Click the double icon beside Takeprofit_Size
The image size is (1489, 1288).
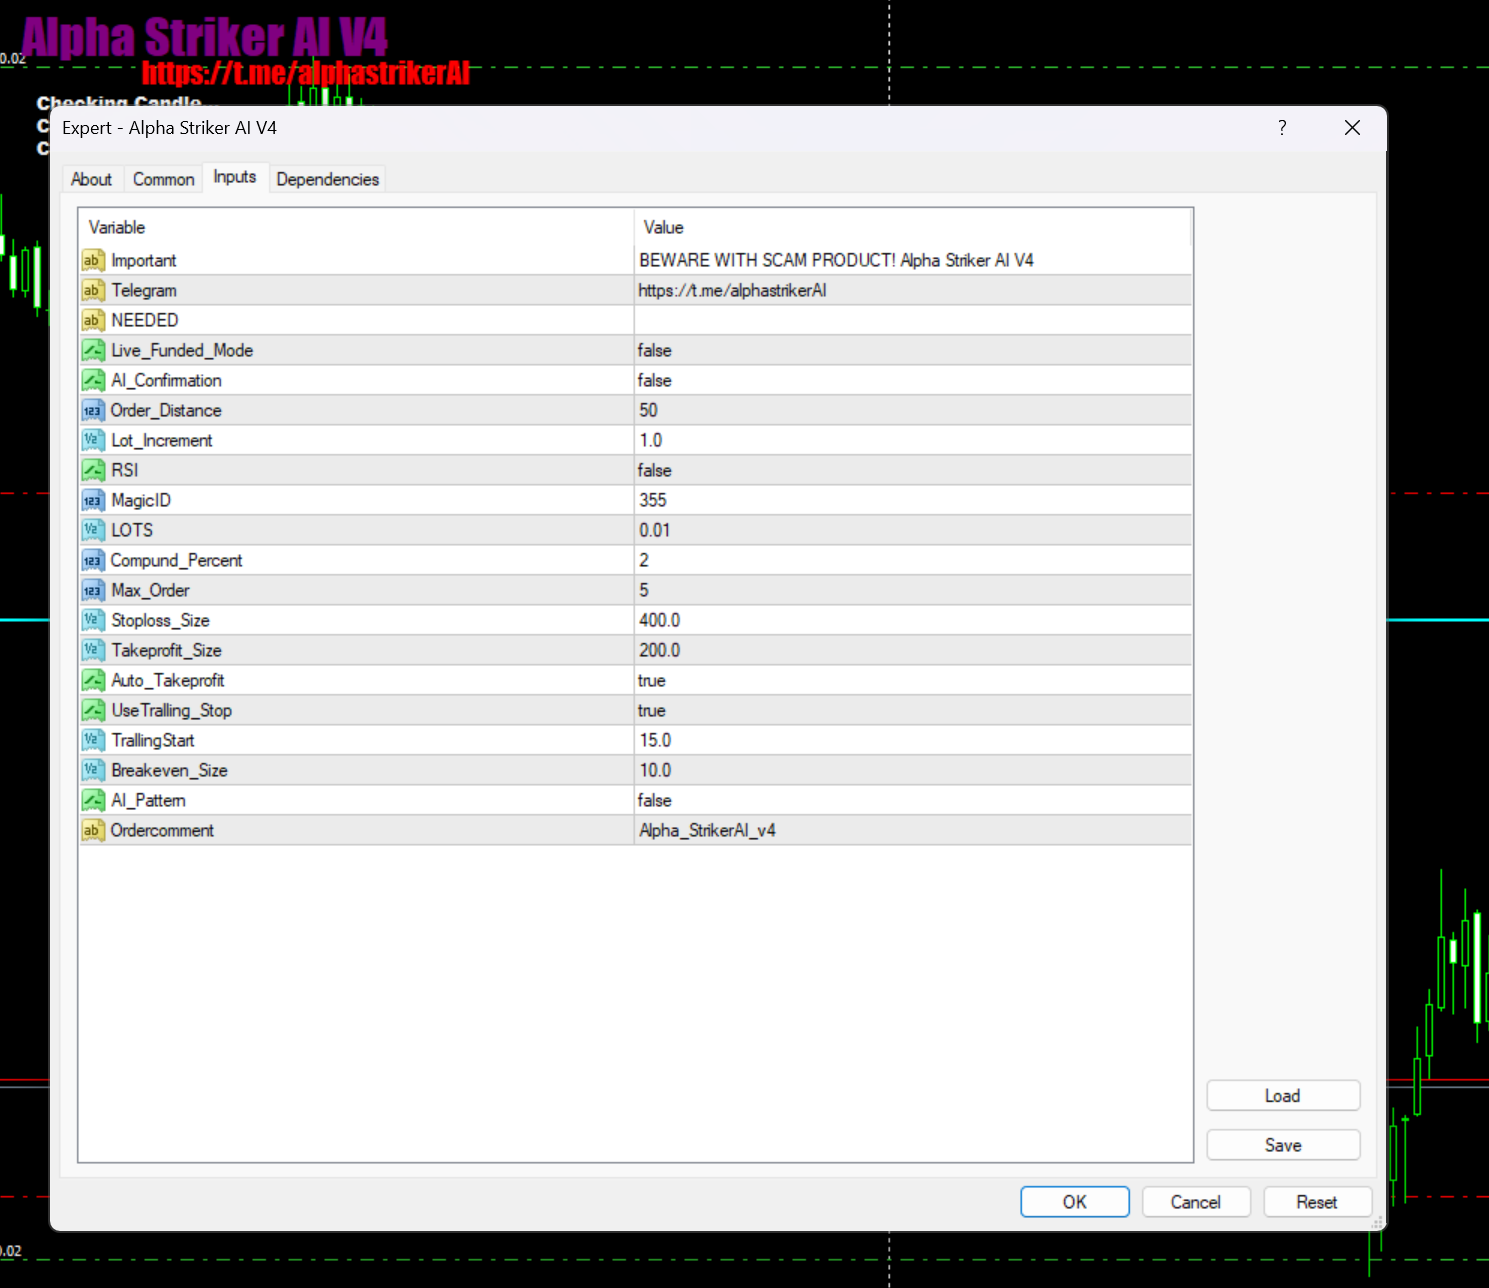pos(93,650)
